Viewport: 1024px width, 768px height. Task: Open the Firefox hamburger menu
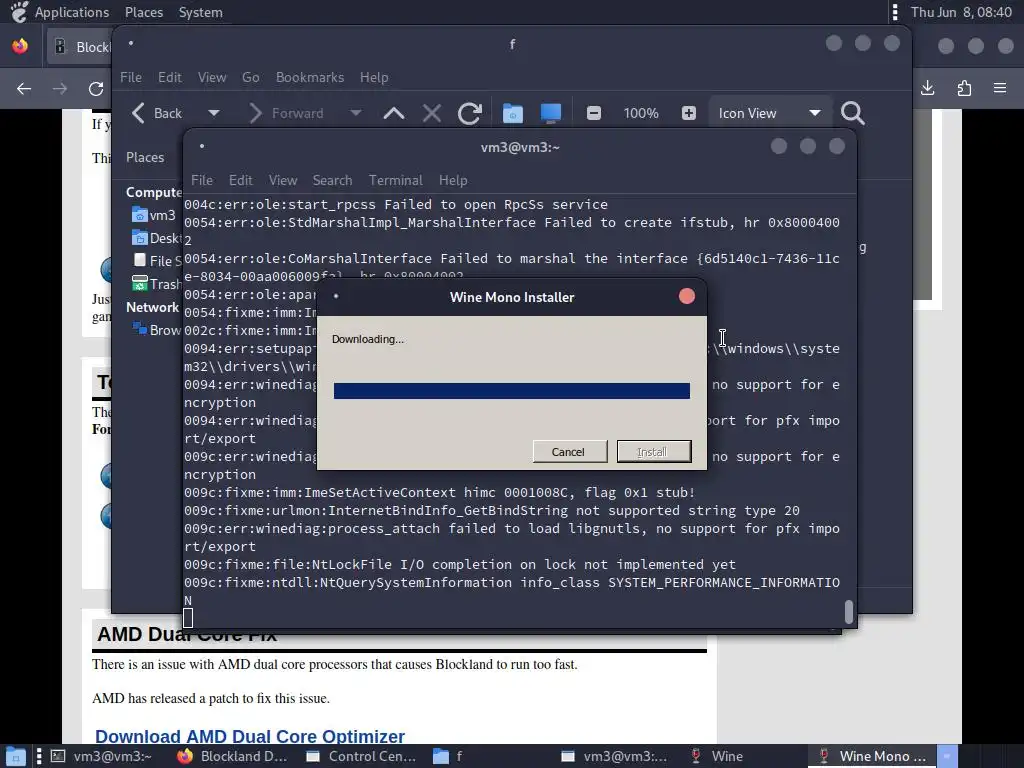pos(1000,88)
